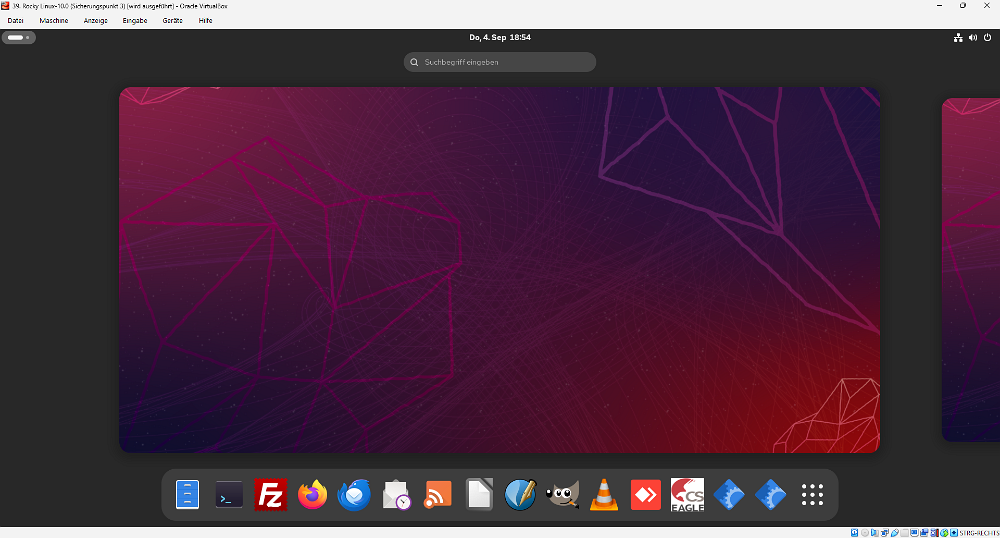1000x538 pixels.
Task: Open AnyDesk remote desktop app
Action: 646,495
